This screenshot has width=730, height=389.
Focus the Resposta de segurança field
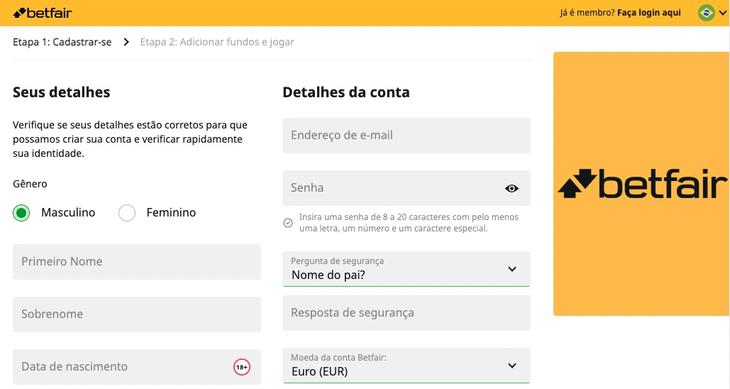[406, 313]
